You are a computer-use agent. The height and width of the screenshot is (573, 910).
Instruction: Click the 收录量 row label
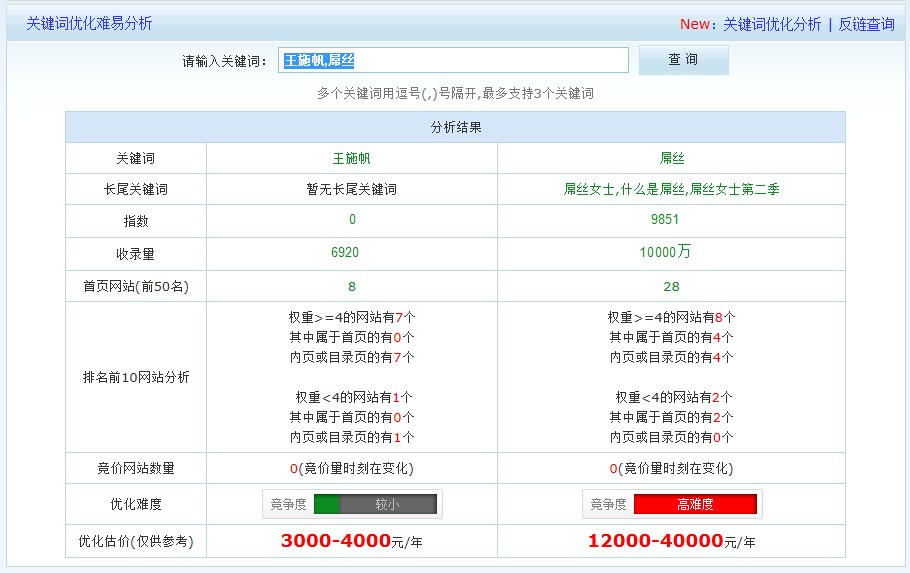pyautogui.click(x=136, y=254)
